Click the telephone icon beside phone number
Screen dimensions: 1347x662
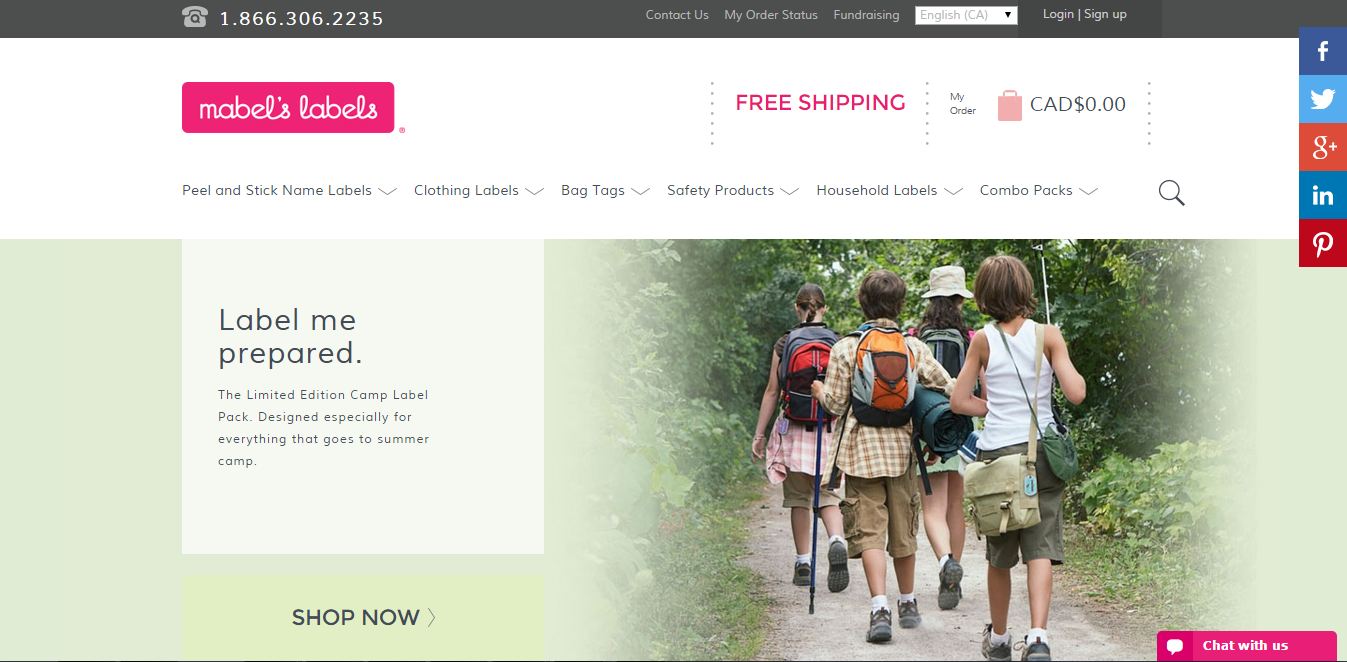click(195, 17)
